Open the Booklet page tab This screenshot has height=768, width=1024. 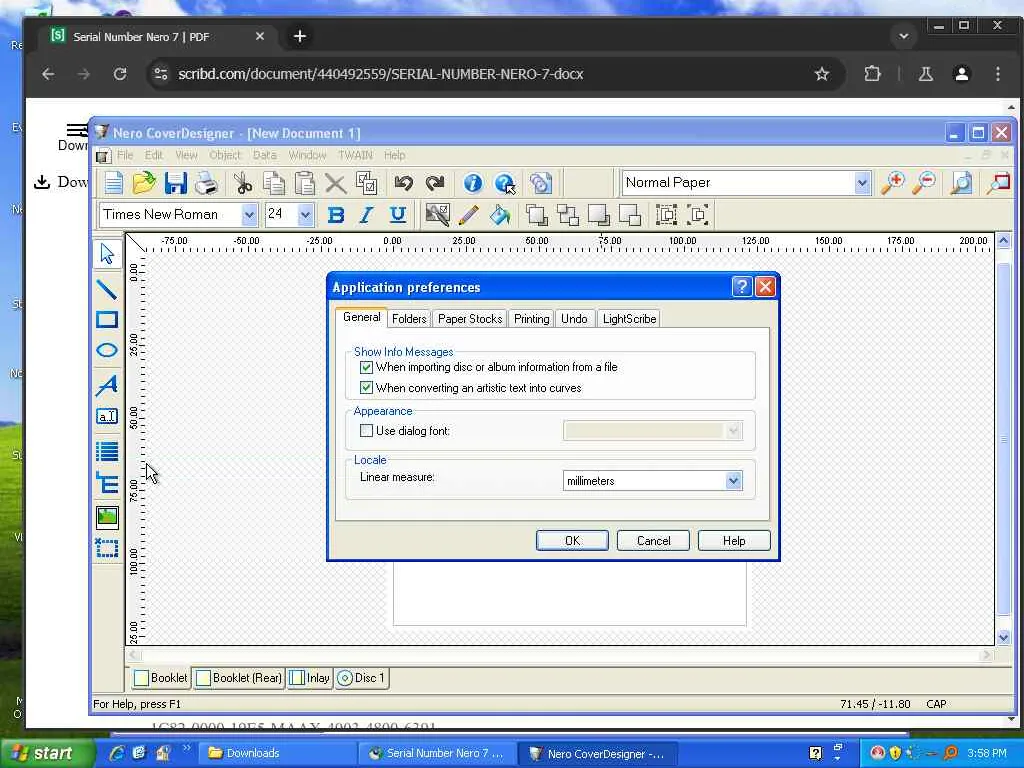pos(161,678)
